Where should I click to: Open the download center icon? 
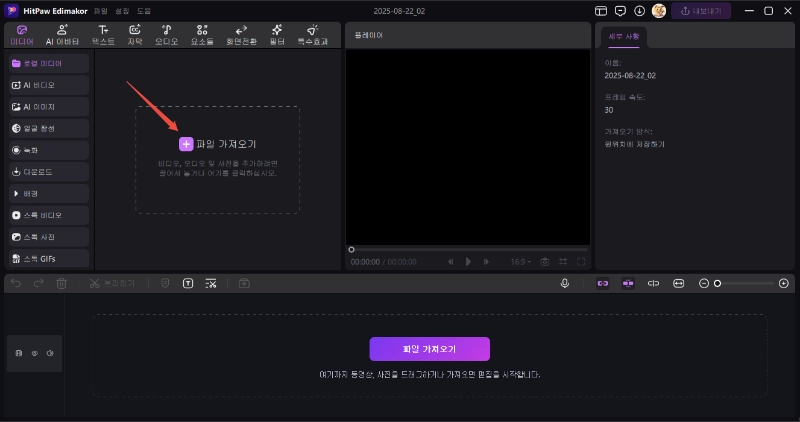[x=639, y=11]
